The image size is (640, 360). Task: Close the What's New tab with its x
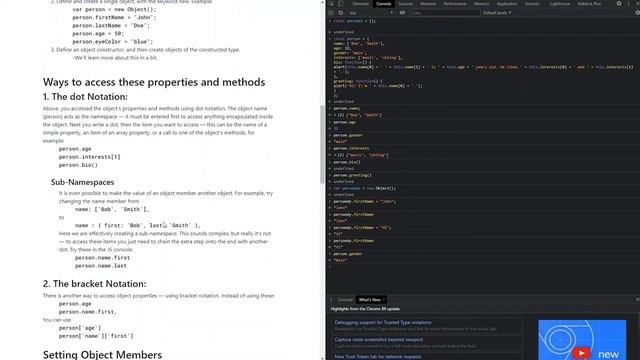(x=384, y=300)
